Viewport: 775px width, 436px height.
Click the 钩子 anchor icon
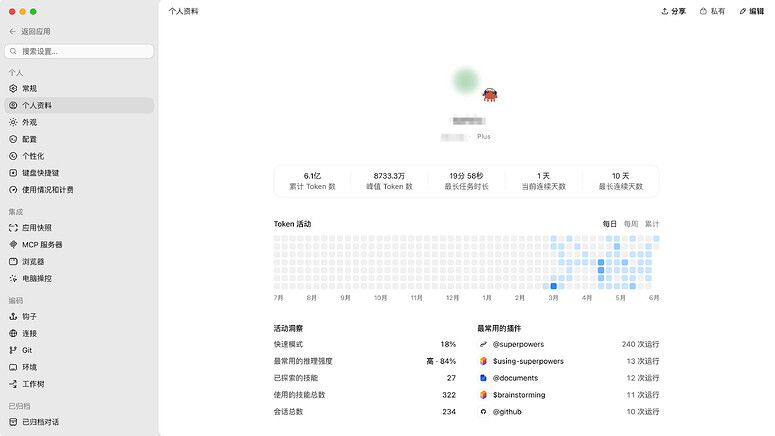(x=13, y=316)
